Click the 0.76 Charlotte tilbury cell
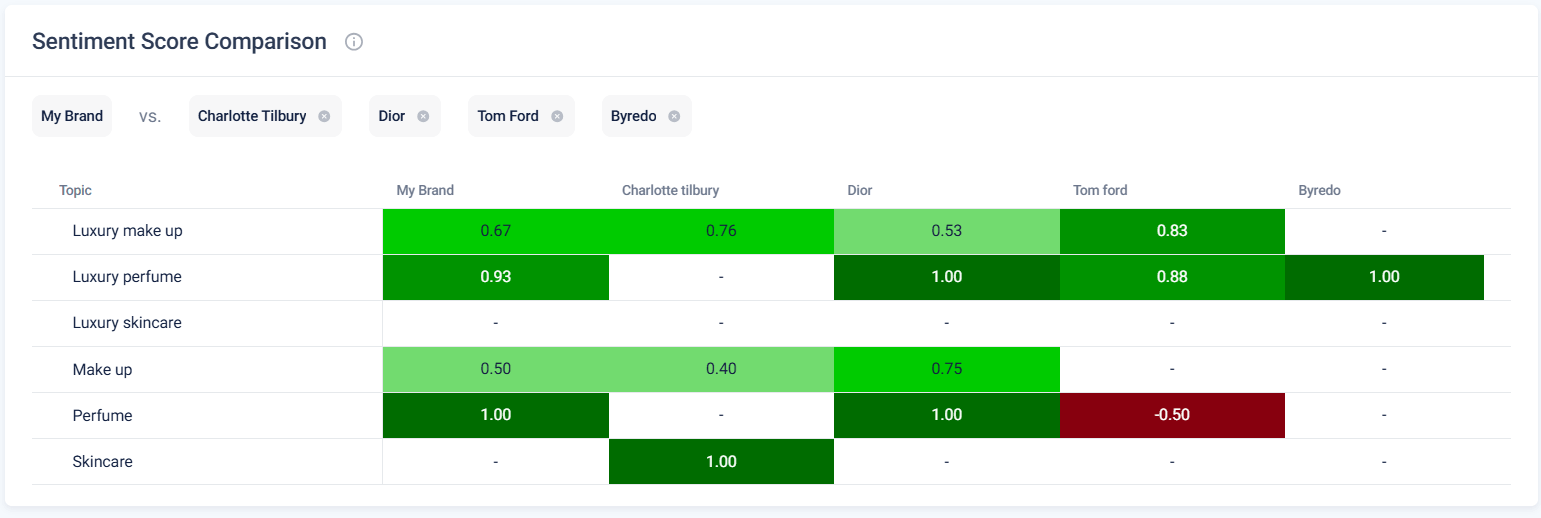Viewport: 1541px width, 518px height. coord(721,231)
